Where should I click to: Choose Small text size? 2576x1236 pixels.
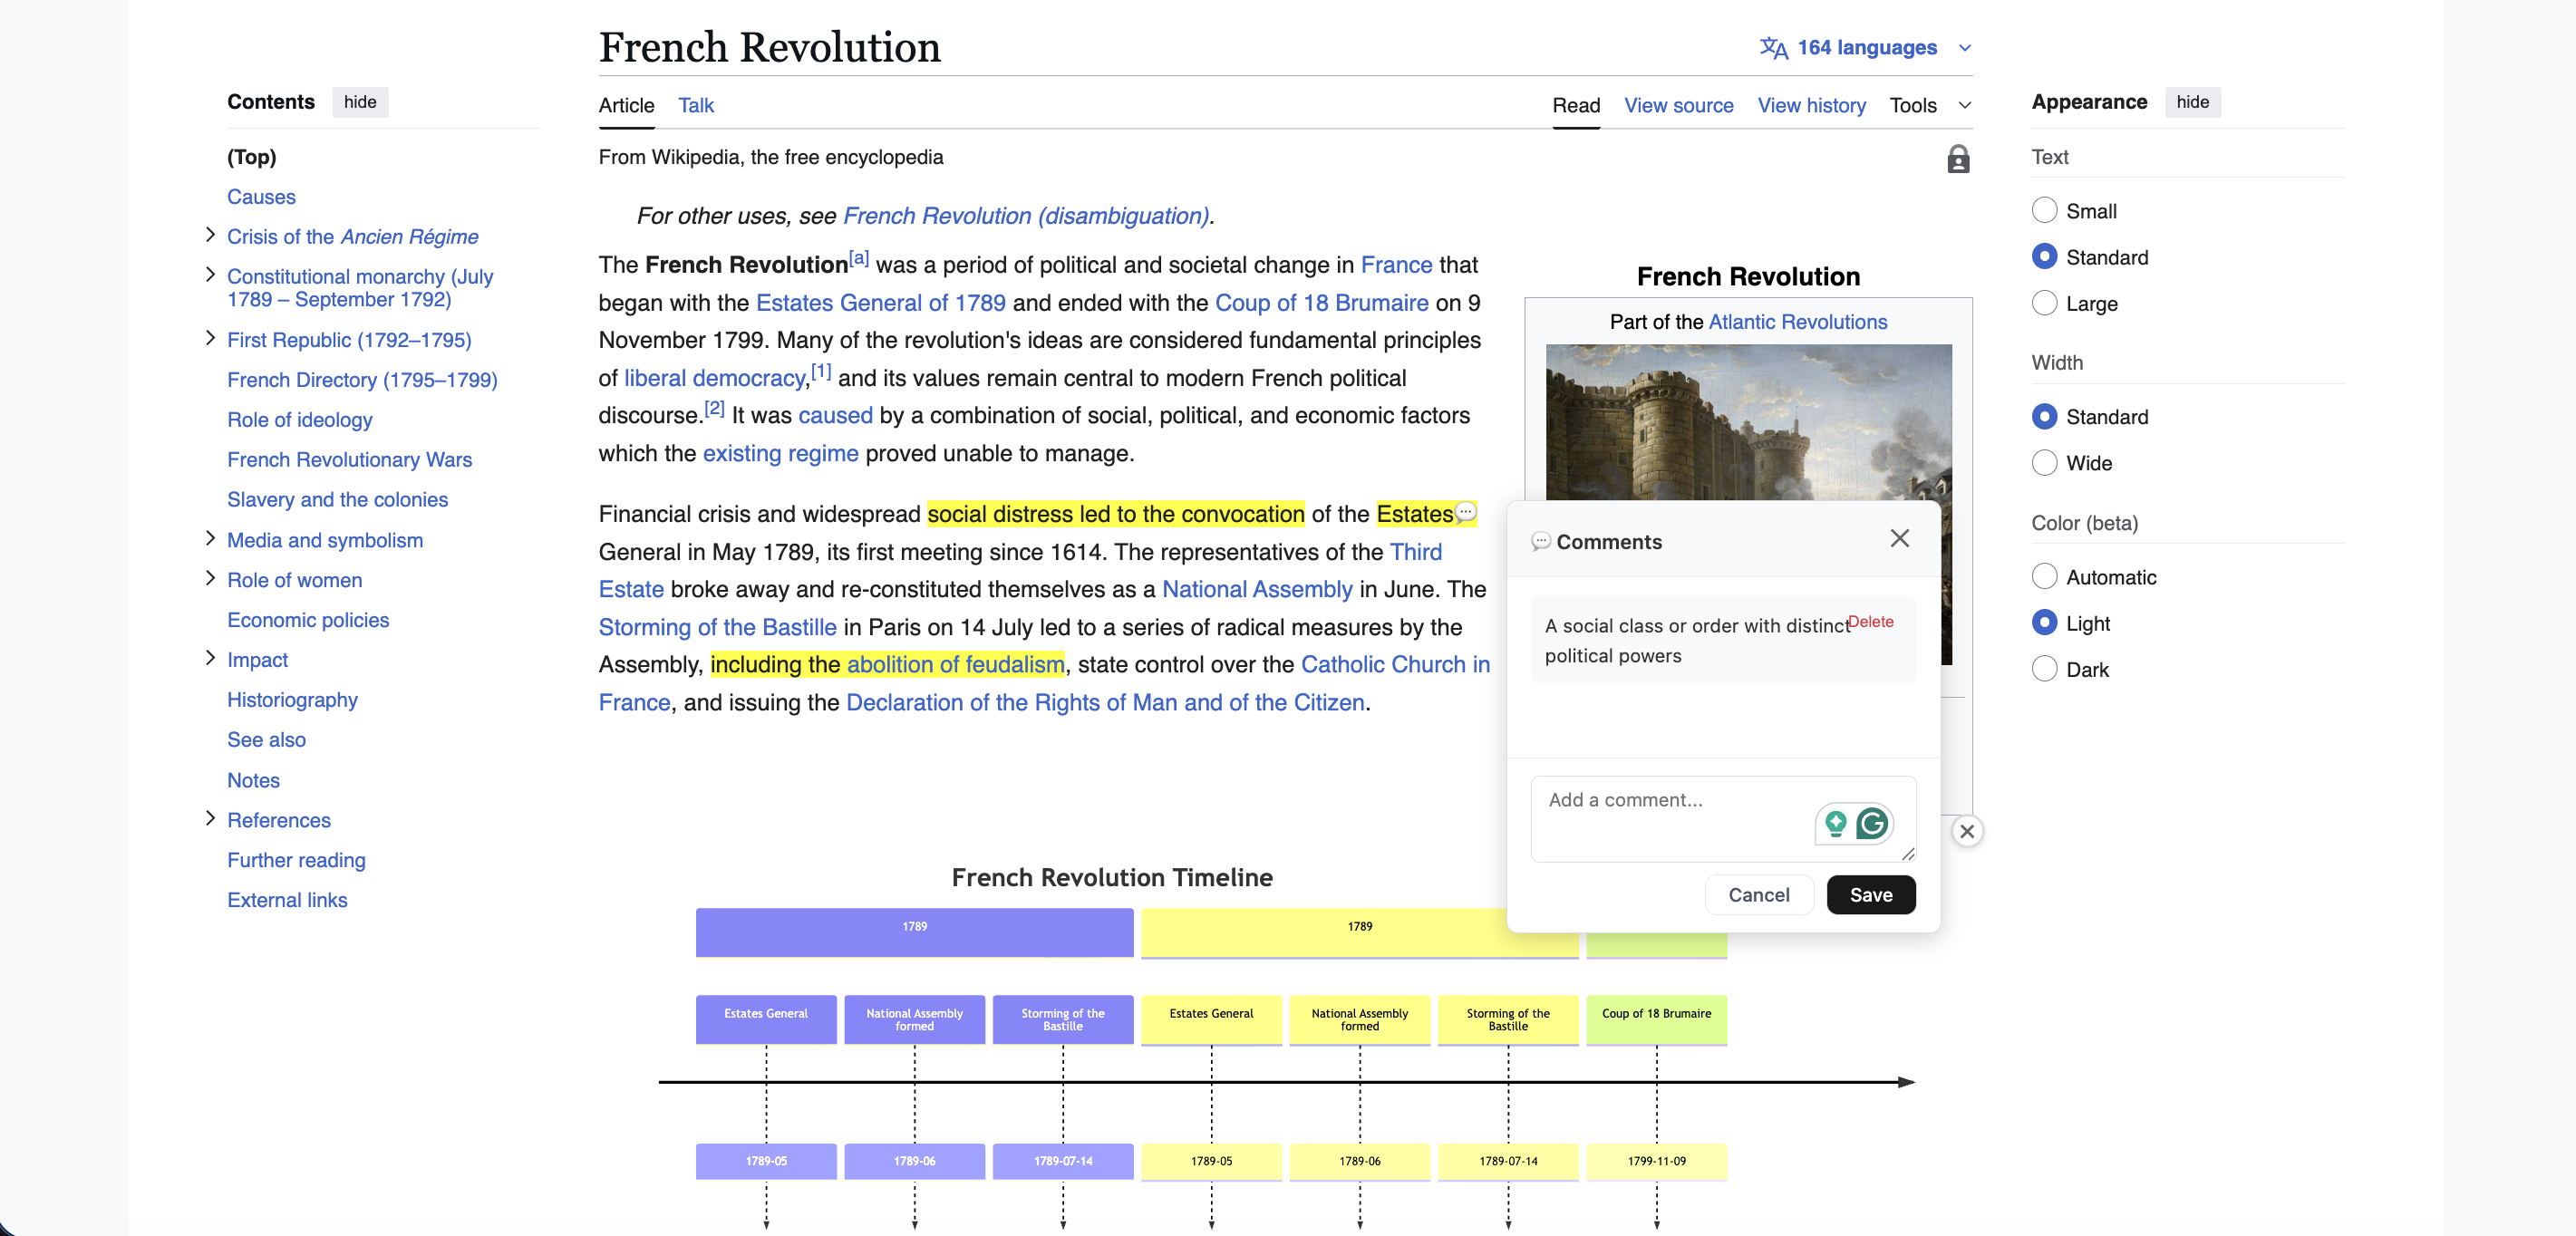pyautogui.click(x=2044, y=211)
